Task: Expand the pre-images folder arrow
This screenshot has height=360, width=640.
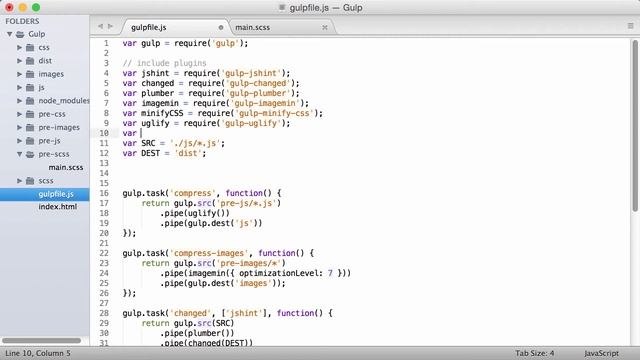Action: 19,128
